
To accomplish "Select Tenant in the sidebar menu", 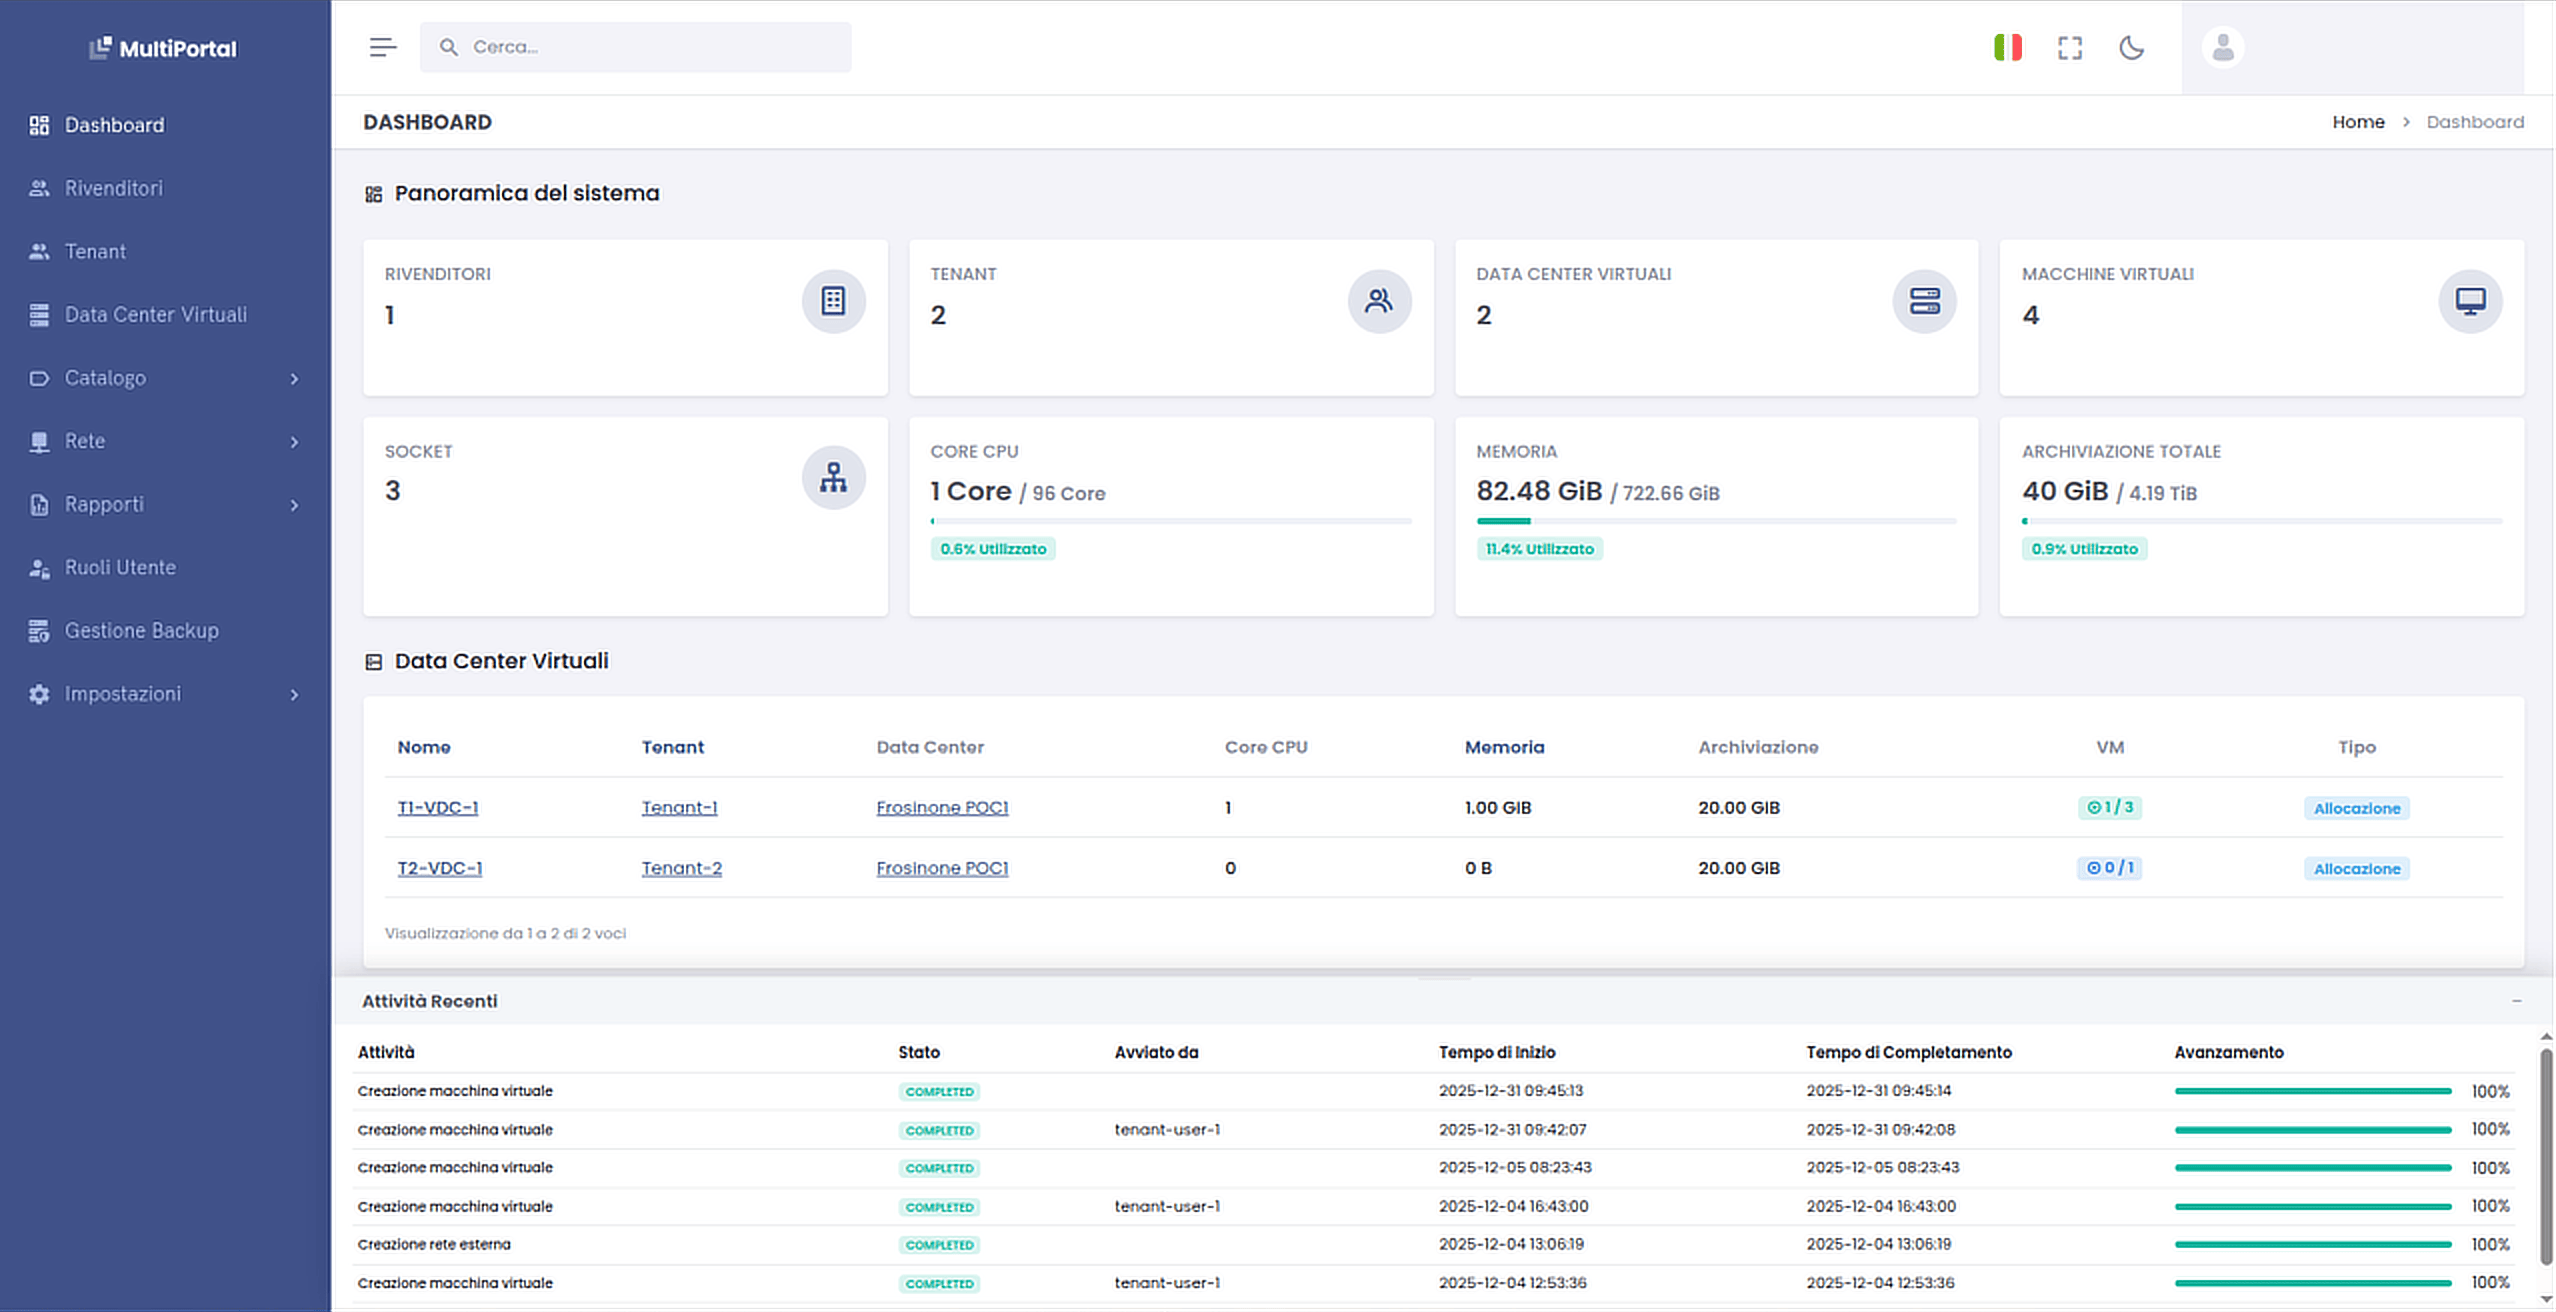I will click(95, 251).
